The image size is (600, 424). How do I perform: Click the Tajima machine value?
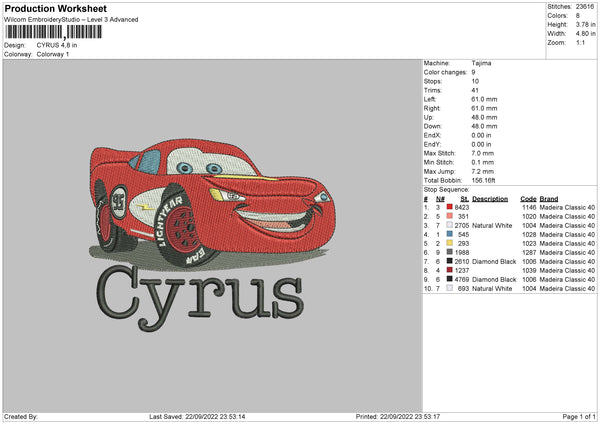pos(481,63)
